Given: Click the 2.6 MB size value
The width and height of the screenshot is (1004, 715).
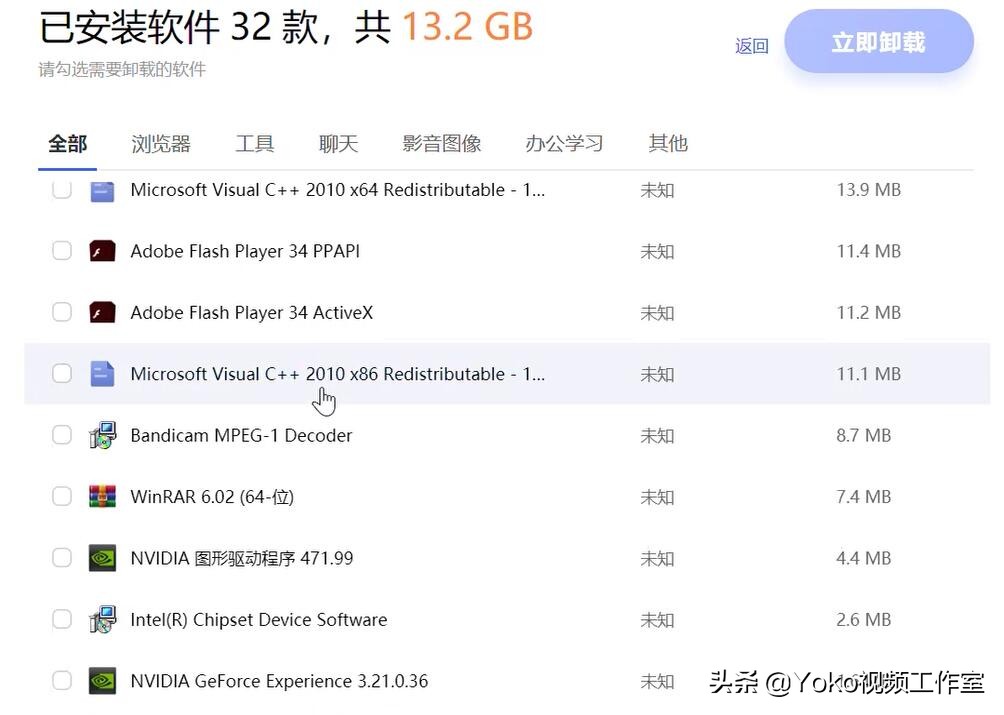Looking at the screenshot, I should point(863,620).
